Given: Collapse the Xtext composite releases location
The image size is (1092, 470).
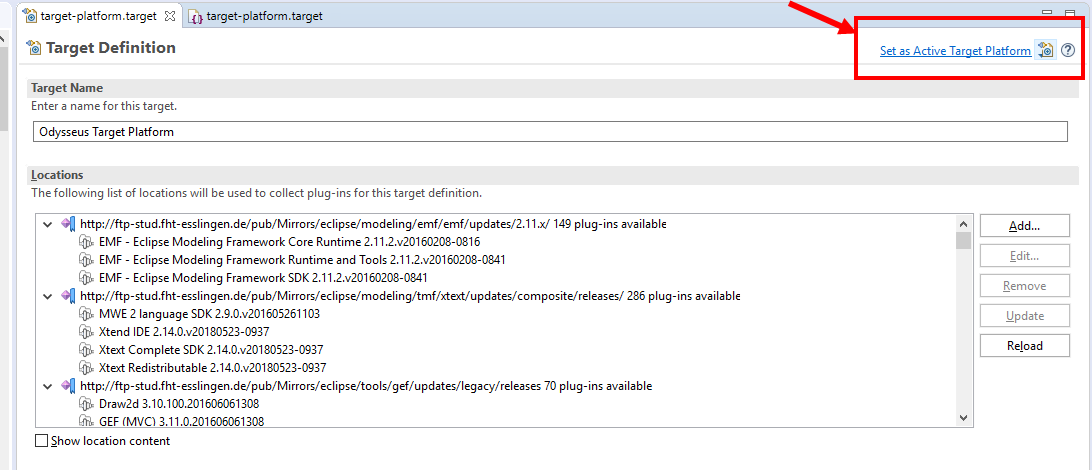Looking at the screenshot, I should pos(47,296).
